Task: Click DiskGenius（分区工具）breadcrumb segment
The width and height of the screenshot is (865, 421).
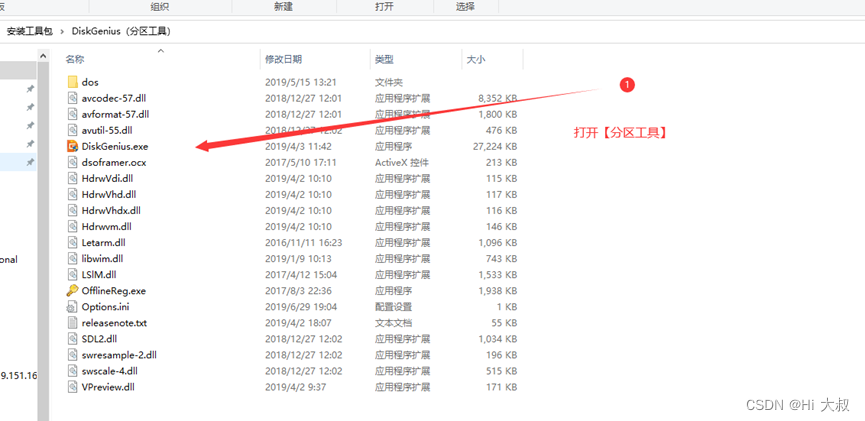Action: point(121,31)
